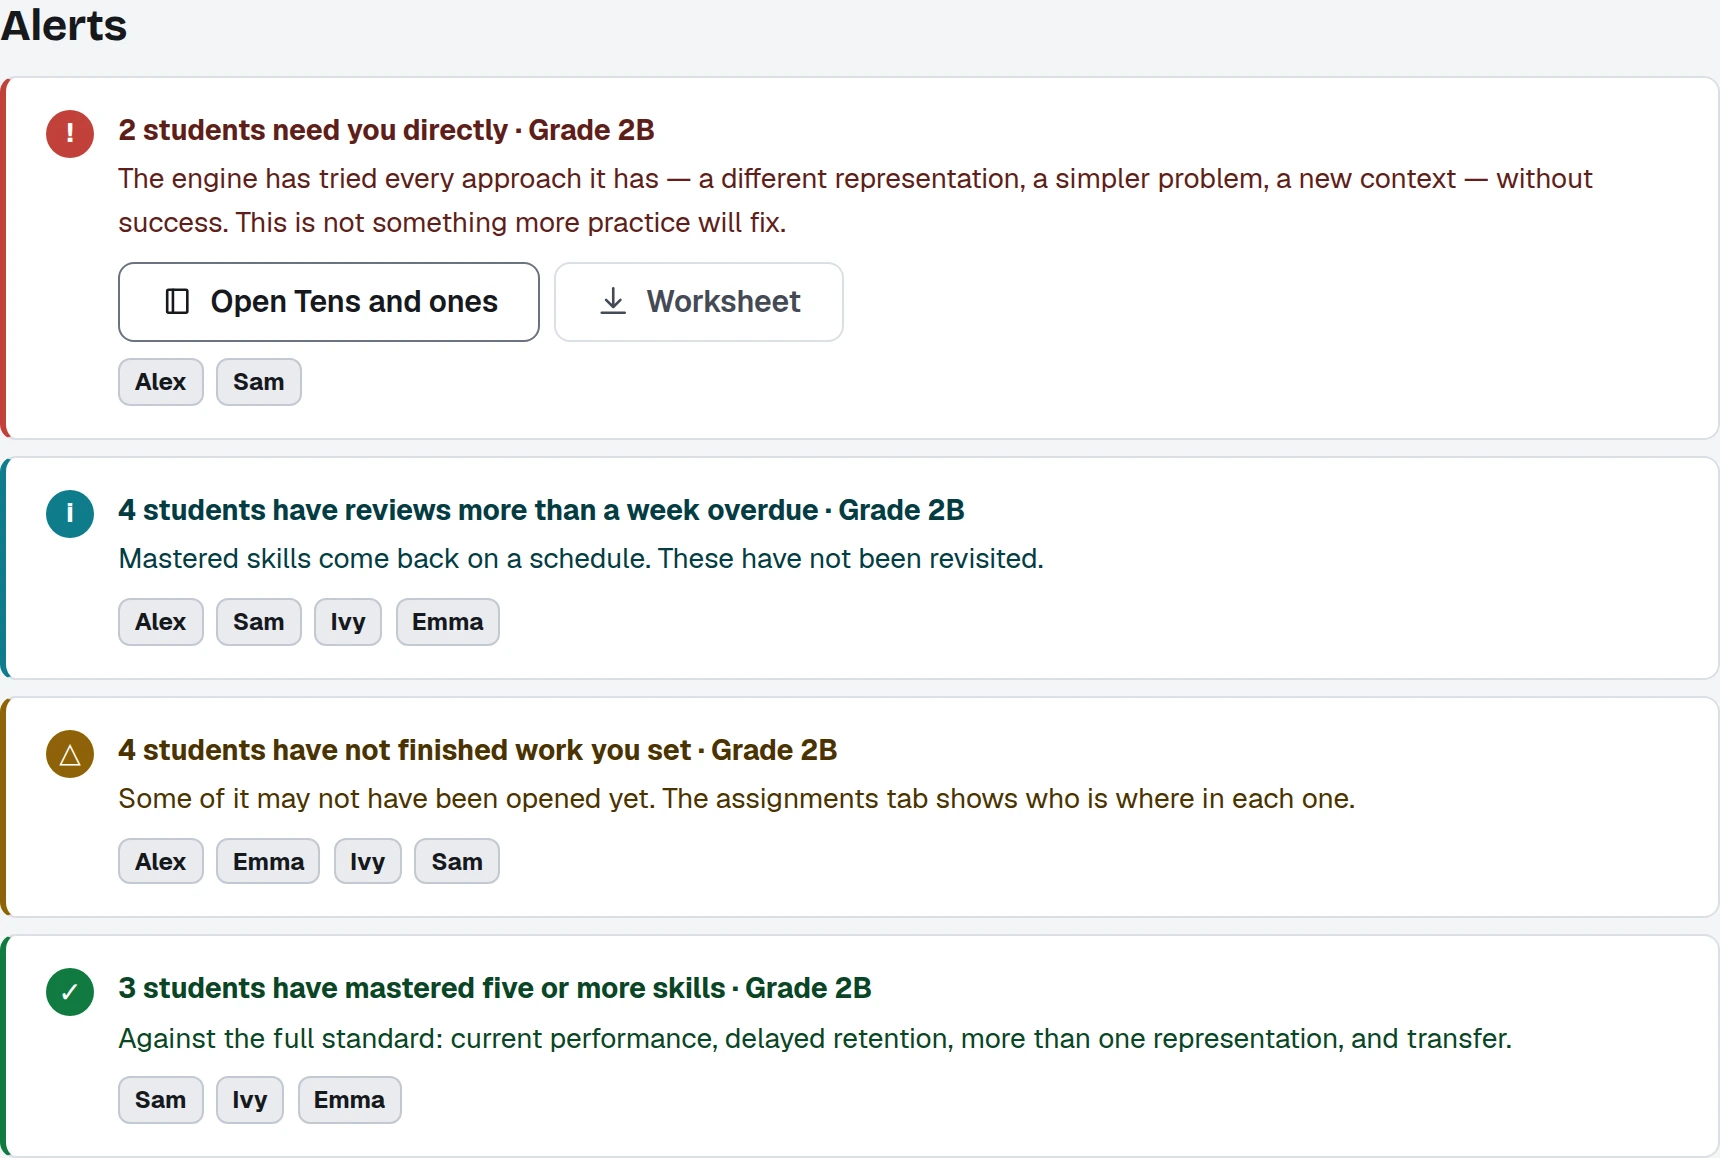Click the teal info icon for overdue reviews

click(70, 514)
